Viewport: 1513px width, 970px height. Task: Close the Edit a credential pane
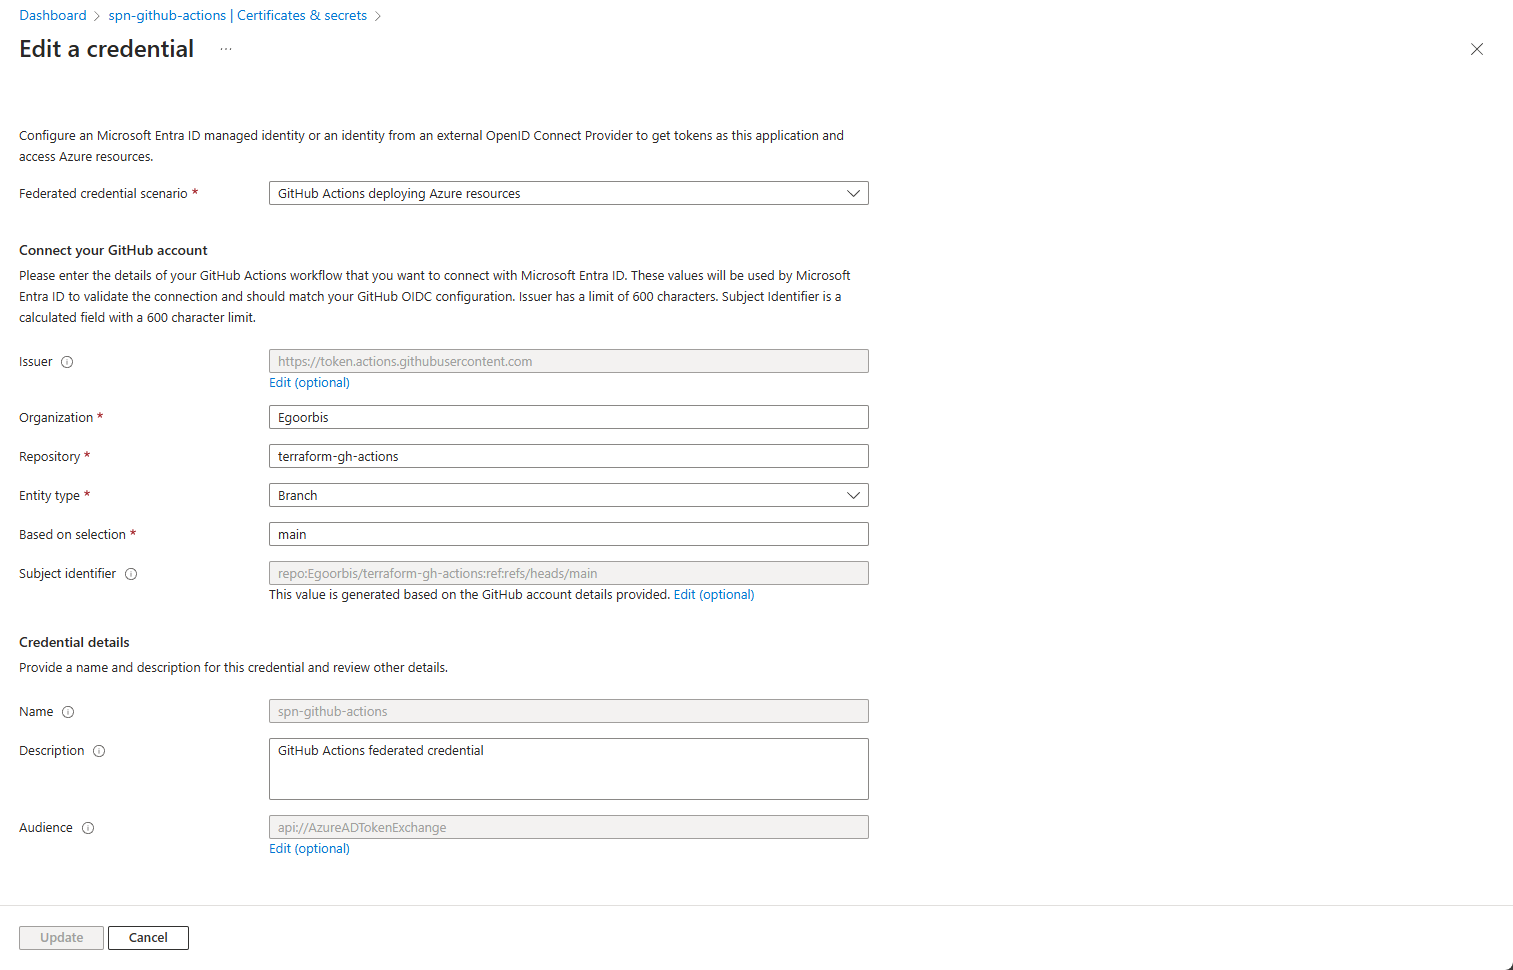[x=1476, y=49]
